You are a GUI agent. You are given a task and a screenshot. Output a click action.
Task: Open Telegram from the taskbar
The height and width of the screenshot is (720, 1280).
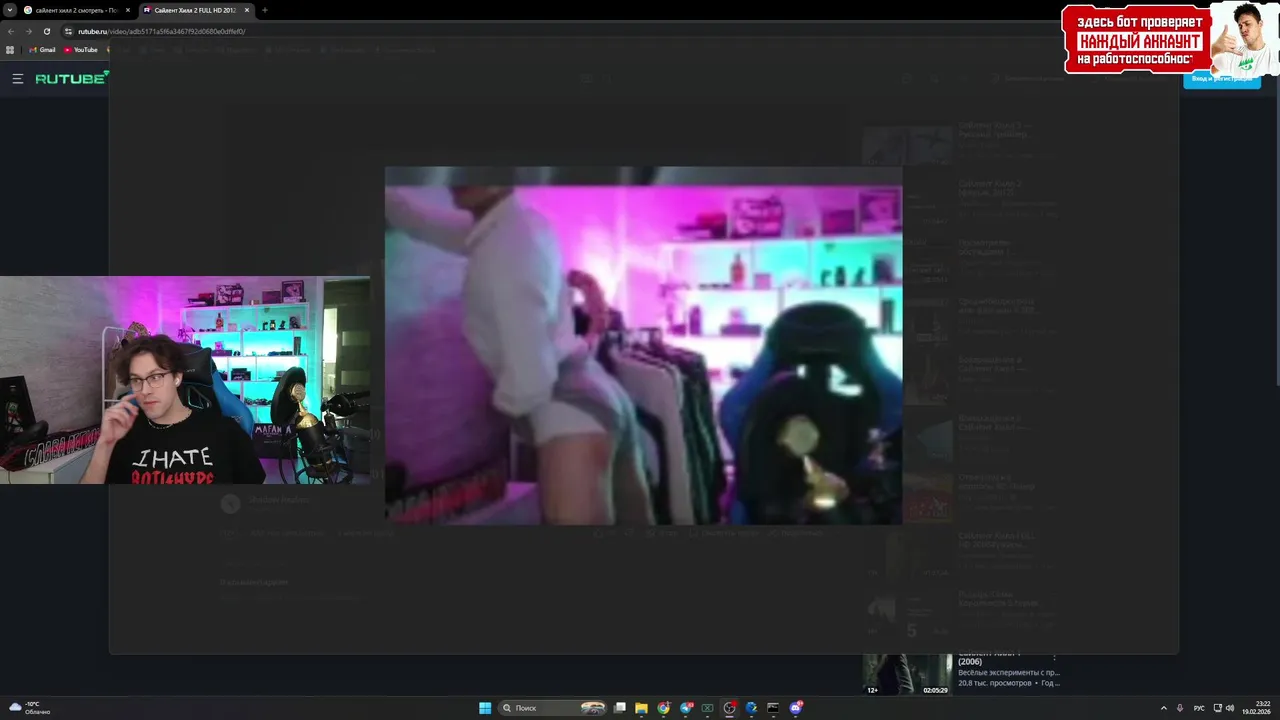click(686, 708)
